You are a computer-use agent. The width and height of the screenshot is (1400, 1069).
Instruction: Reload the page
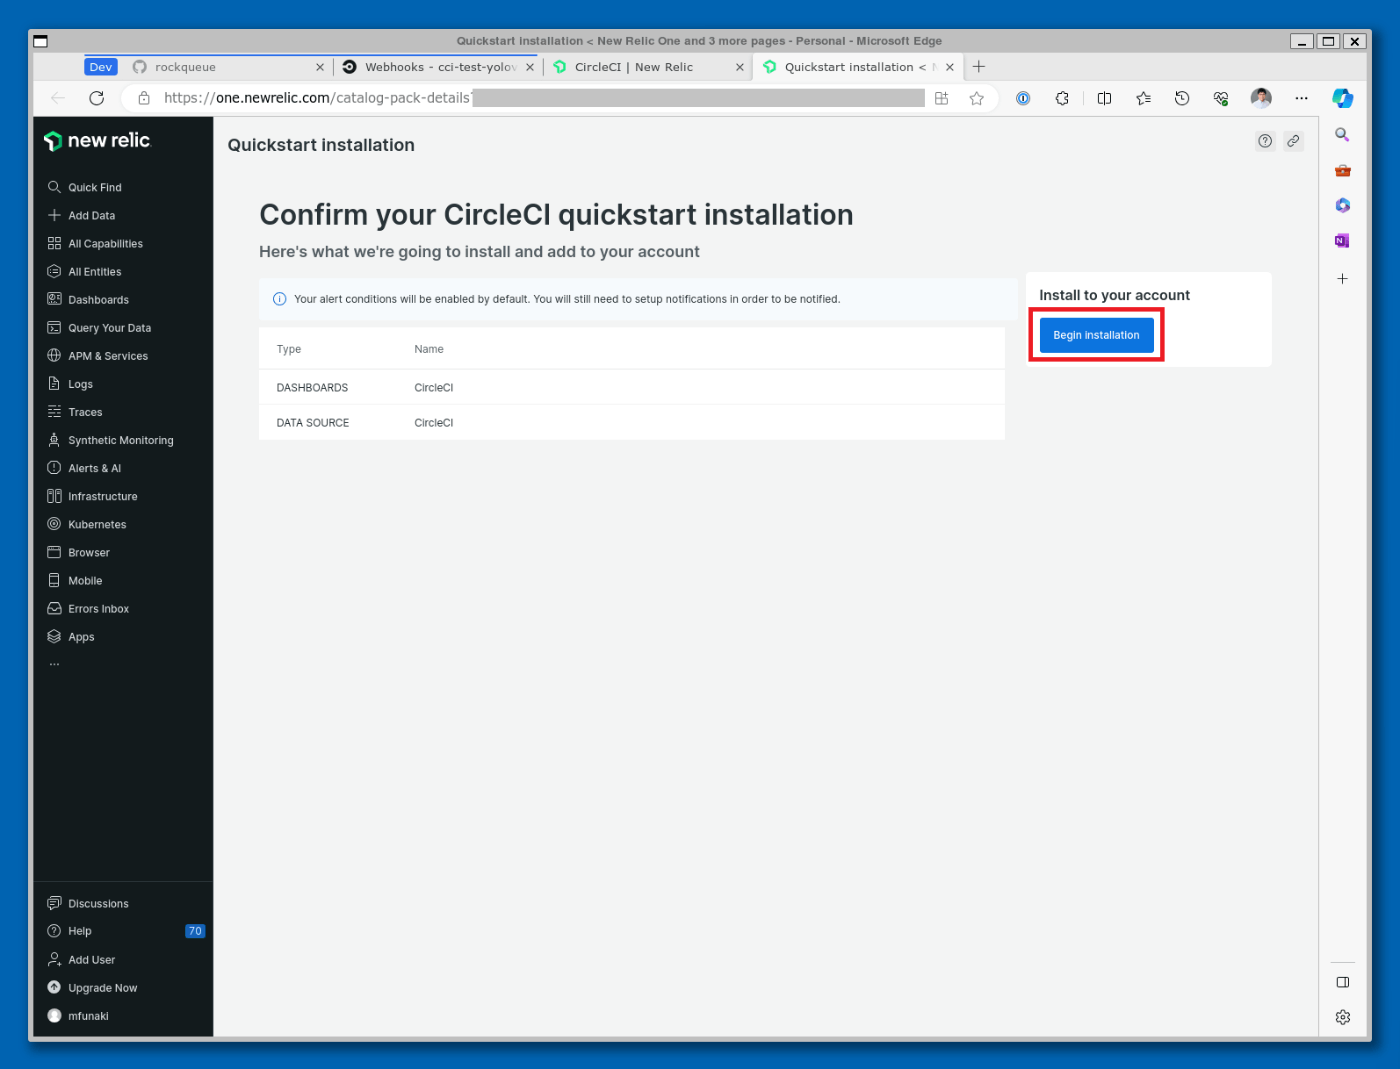pyautogui.click(x=96, y=98)
